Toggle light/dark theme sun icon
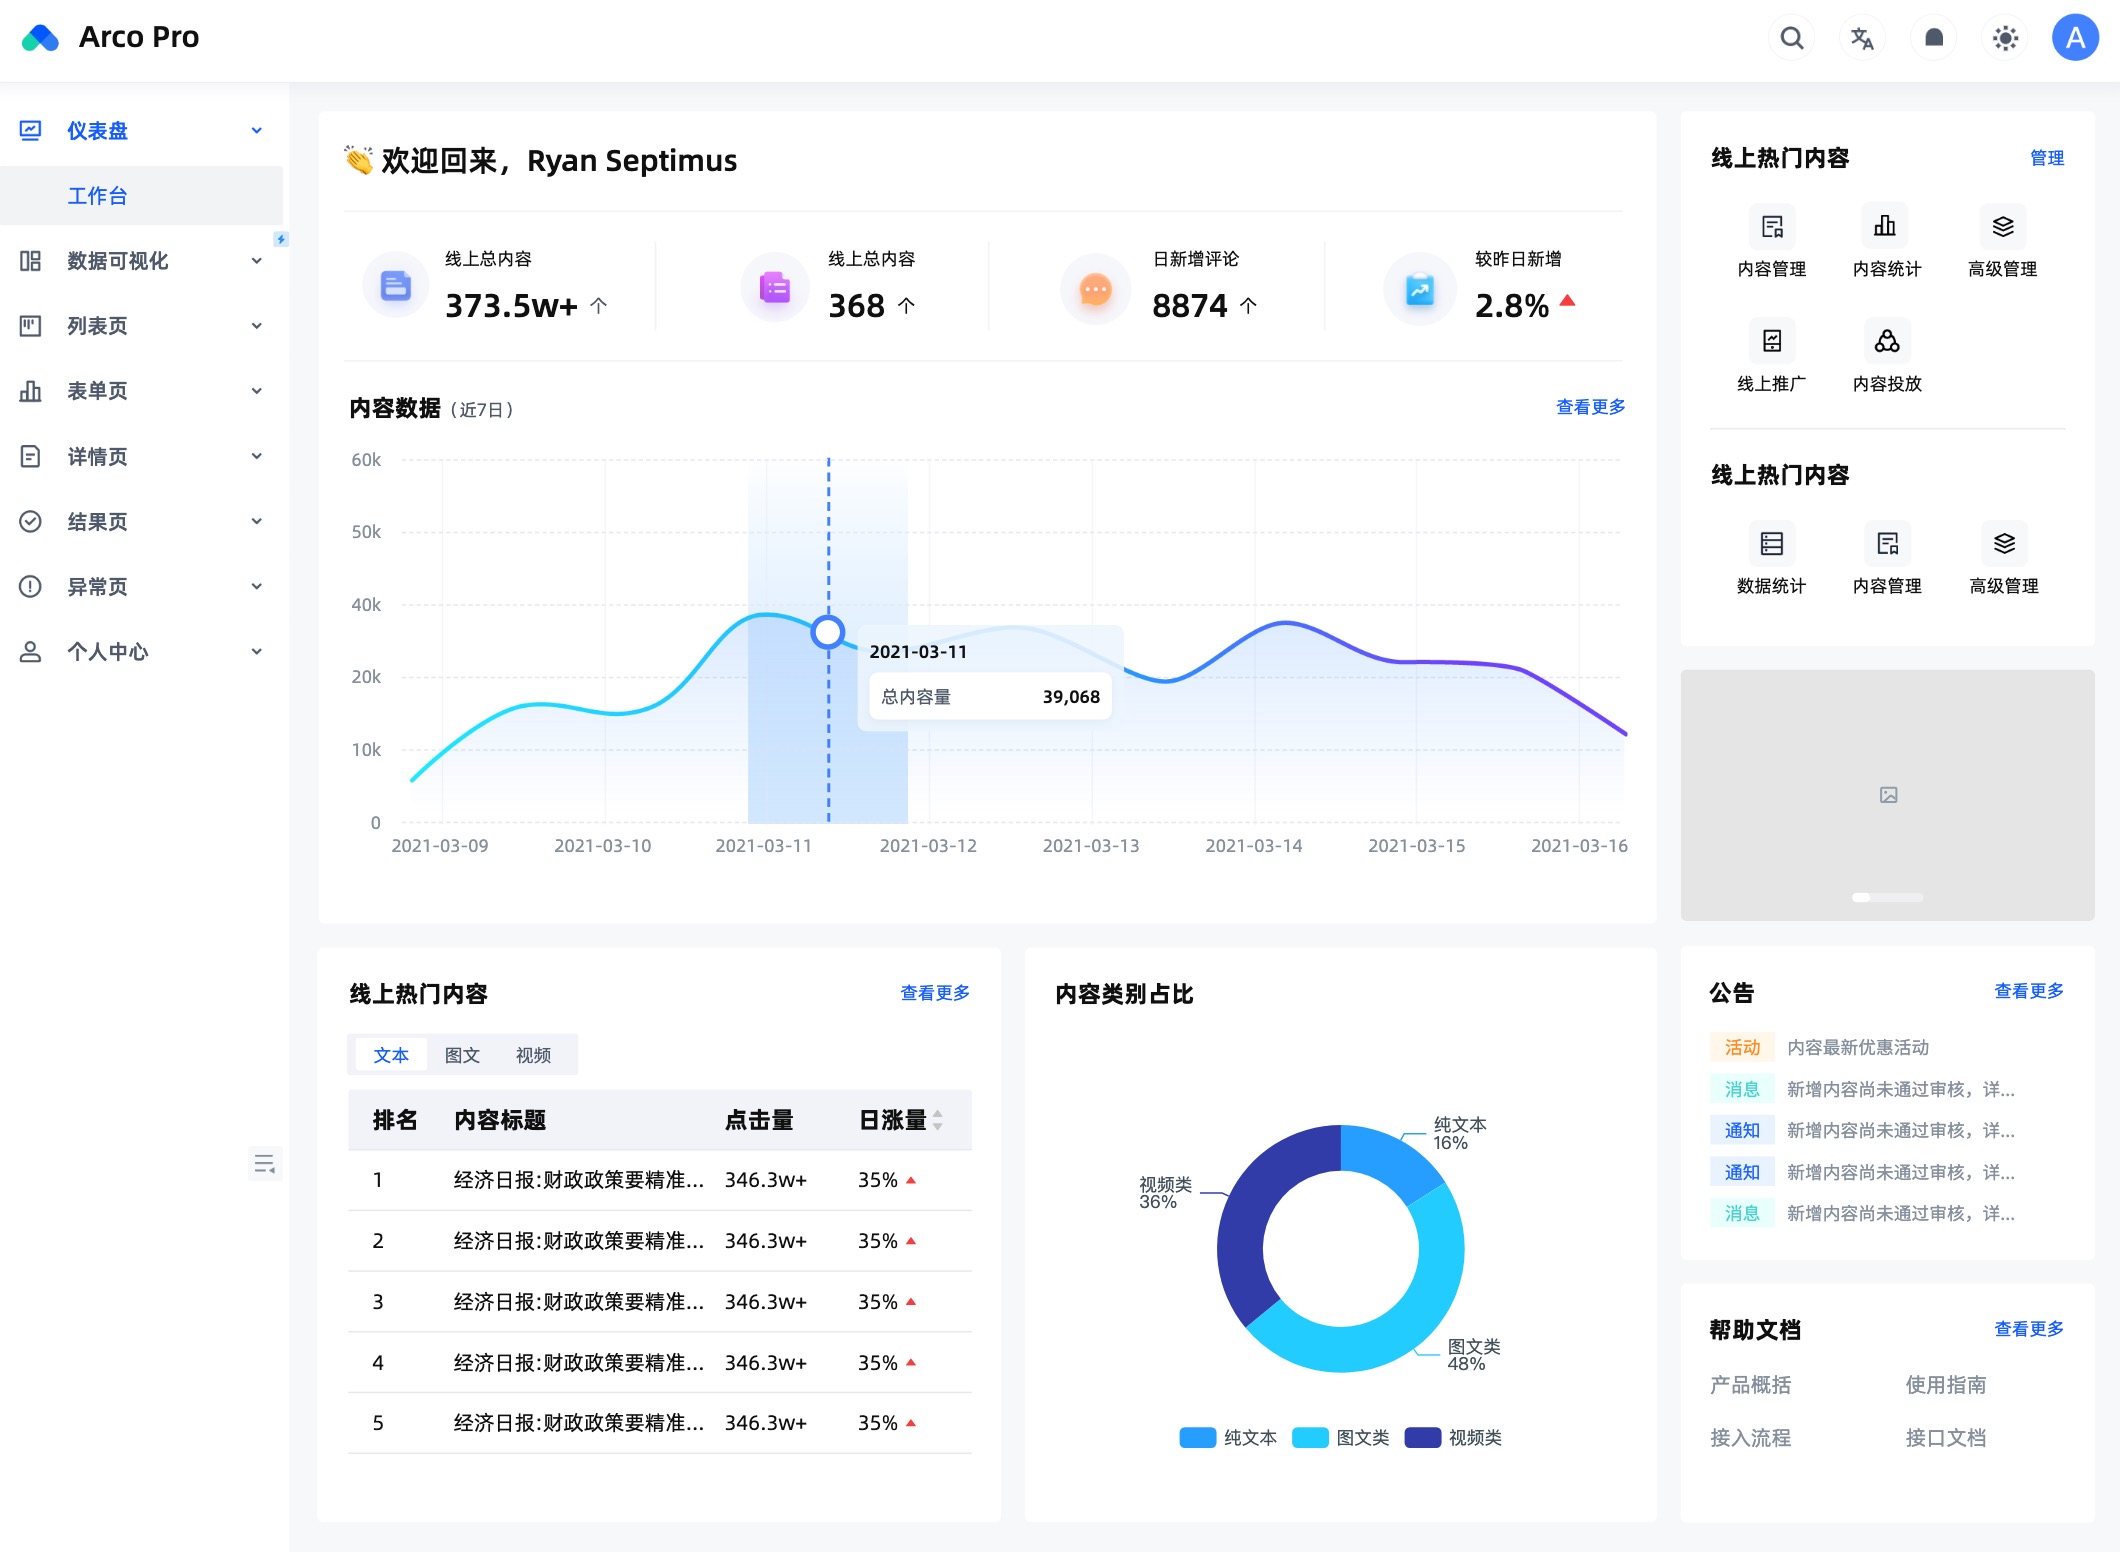2120x1552 pixels. coord(2004,38)
